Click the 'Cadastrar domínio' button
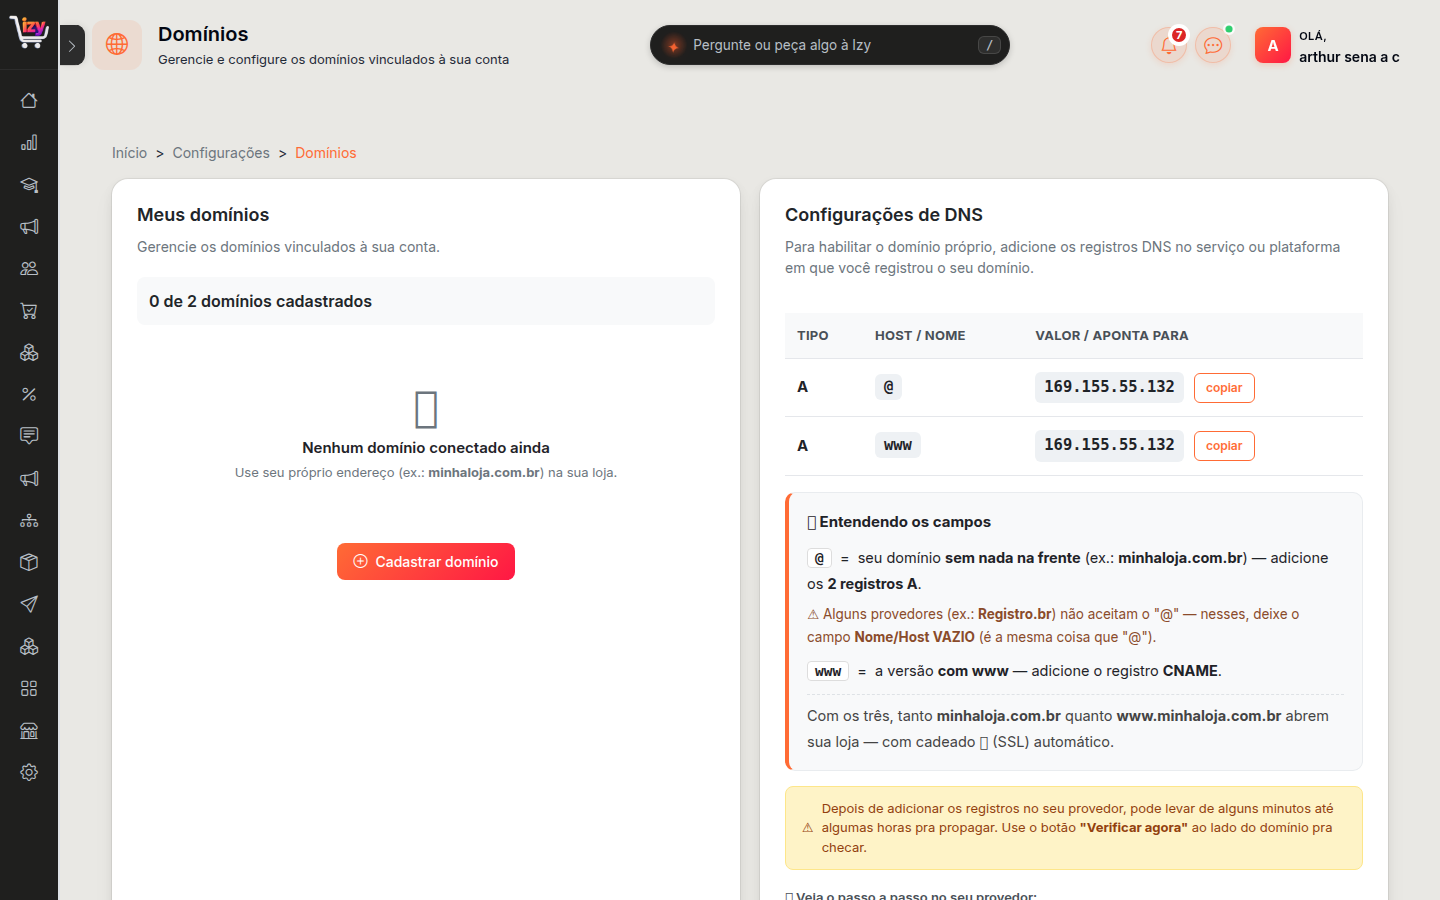 tap(426, 562)
